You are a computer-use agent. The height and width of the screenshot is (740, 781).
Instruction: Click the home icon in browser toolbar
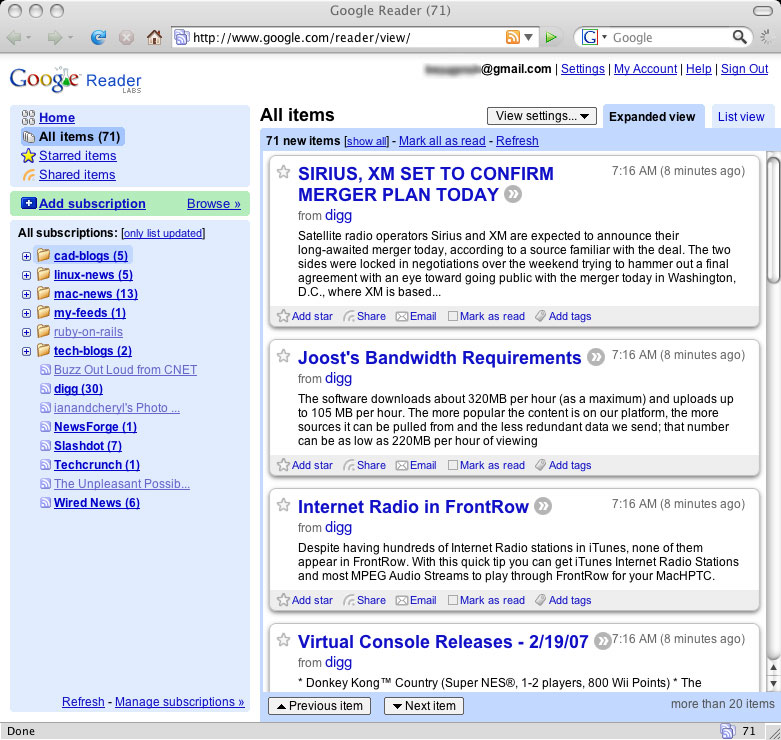[154, 38]
